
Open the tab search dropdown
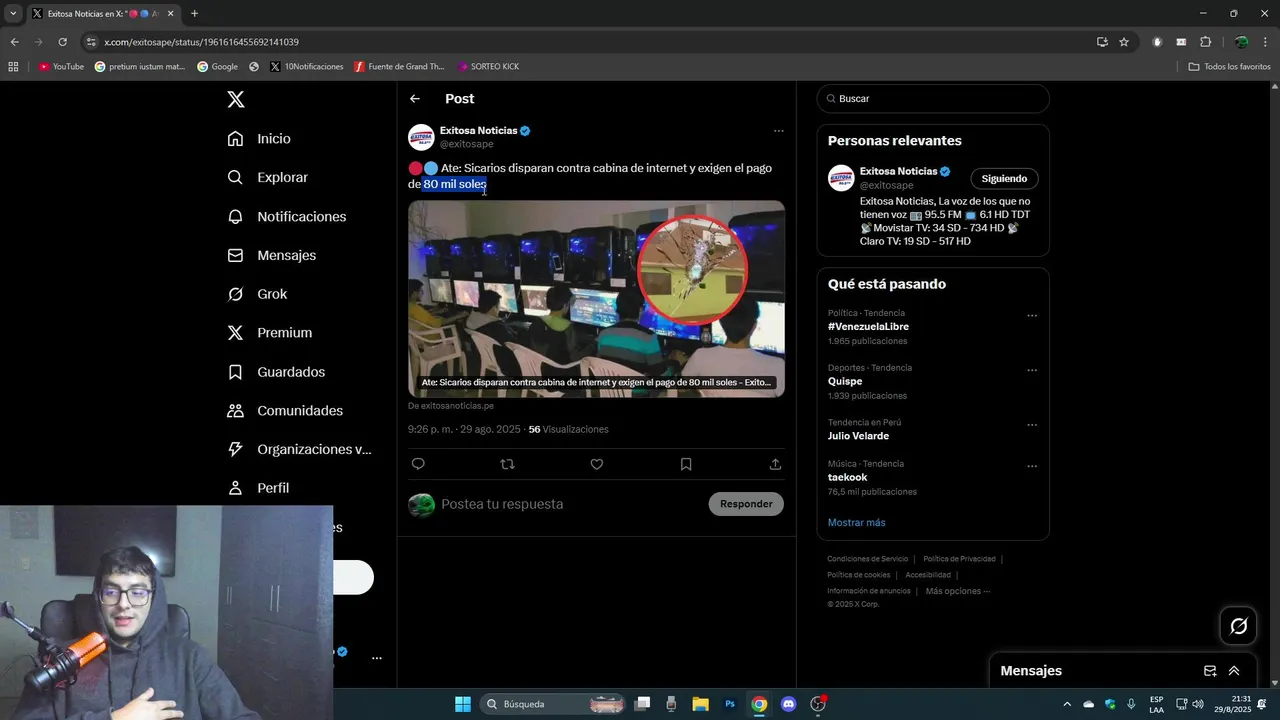pyautogui.click(x=13, y=14)
